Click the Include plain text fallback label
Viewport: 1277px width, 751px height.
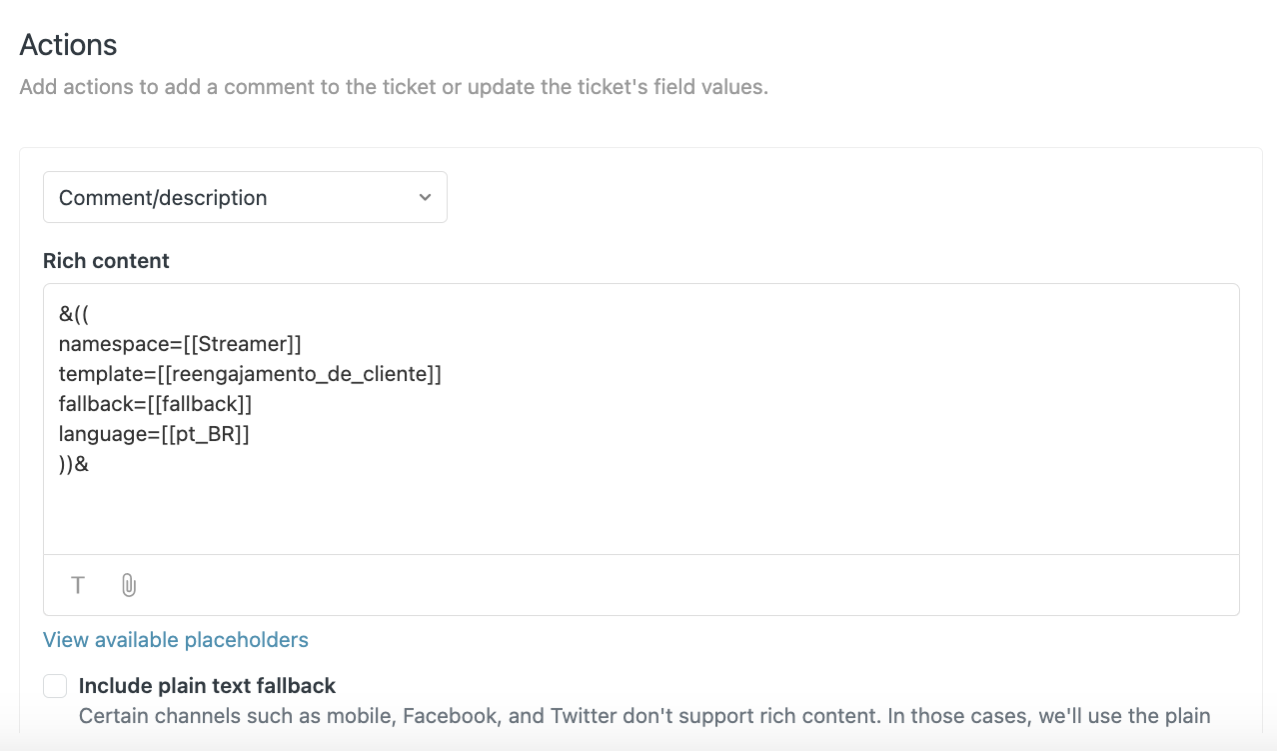pos(207,686)
